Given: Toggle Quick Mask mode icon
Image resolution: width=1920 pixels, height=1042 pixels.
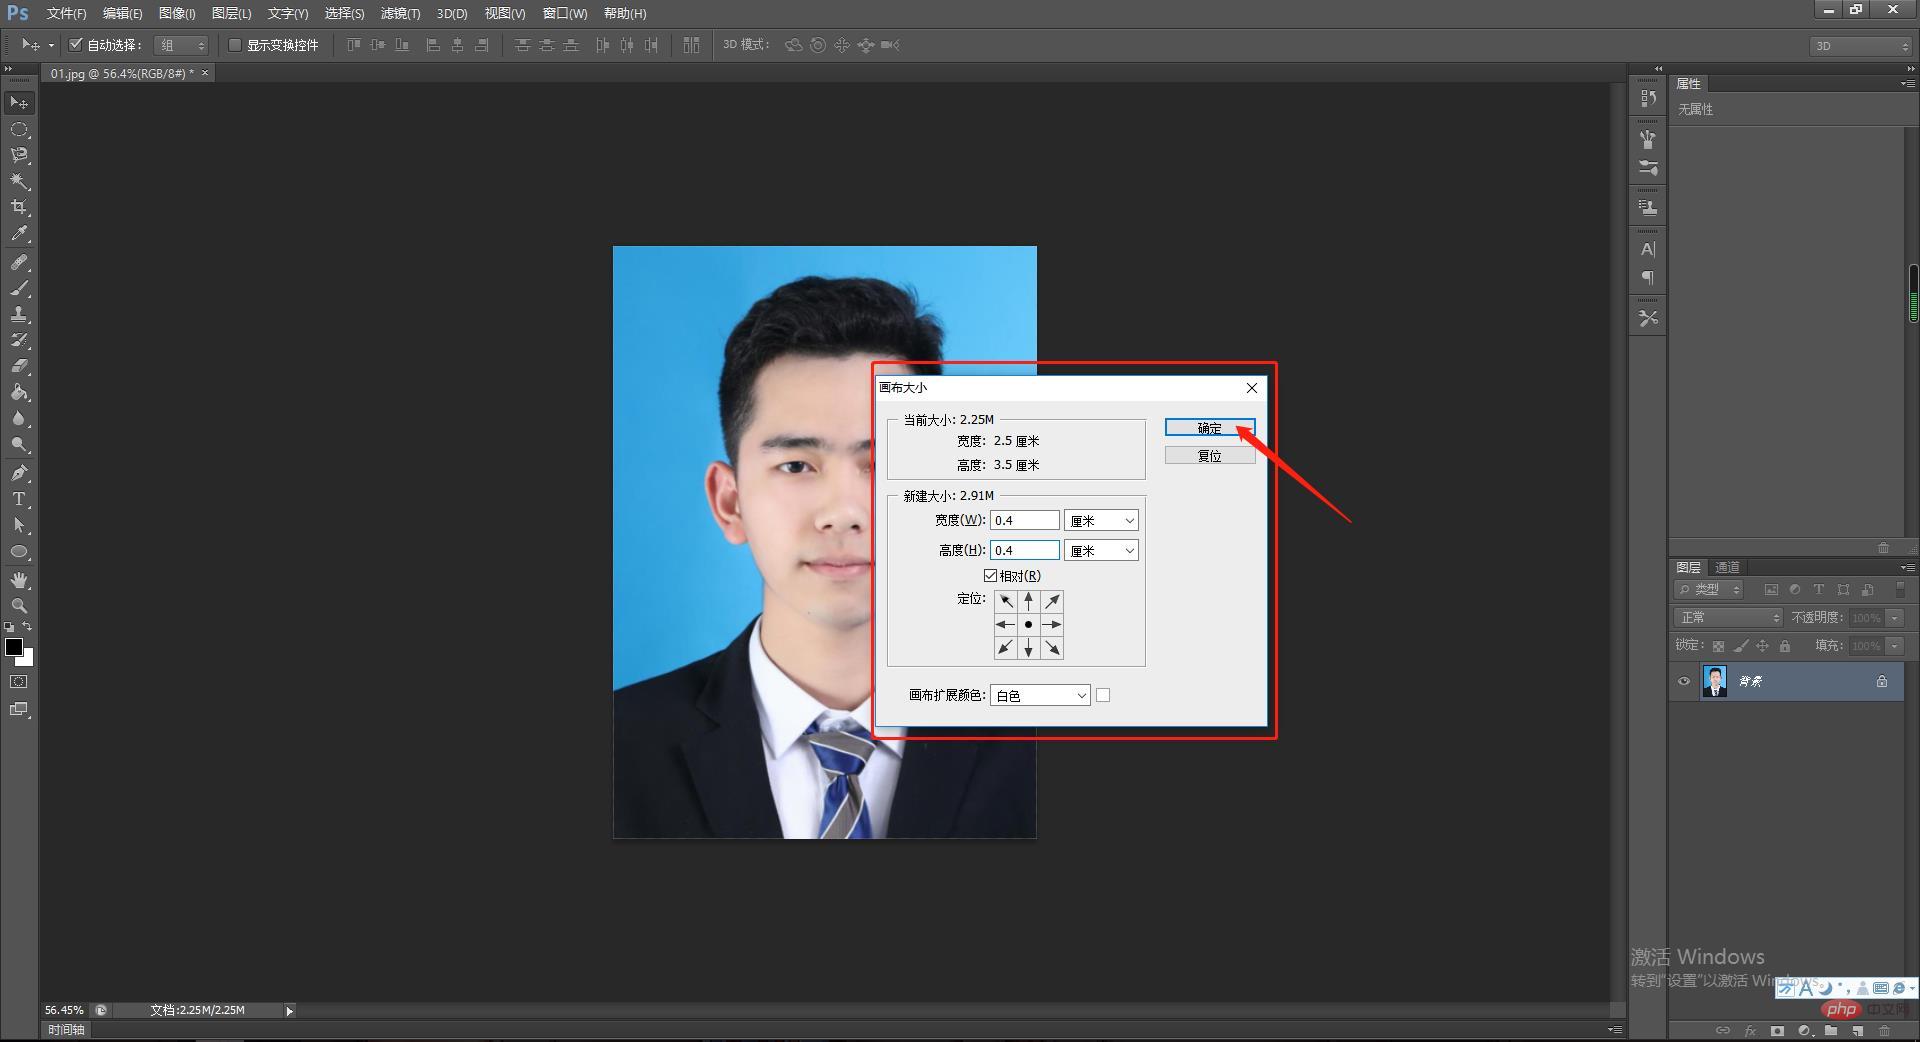Looking at the screenshot, I should (x=19, y=682).
